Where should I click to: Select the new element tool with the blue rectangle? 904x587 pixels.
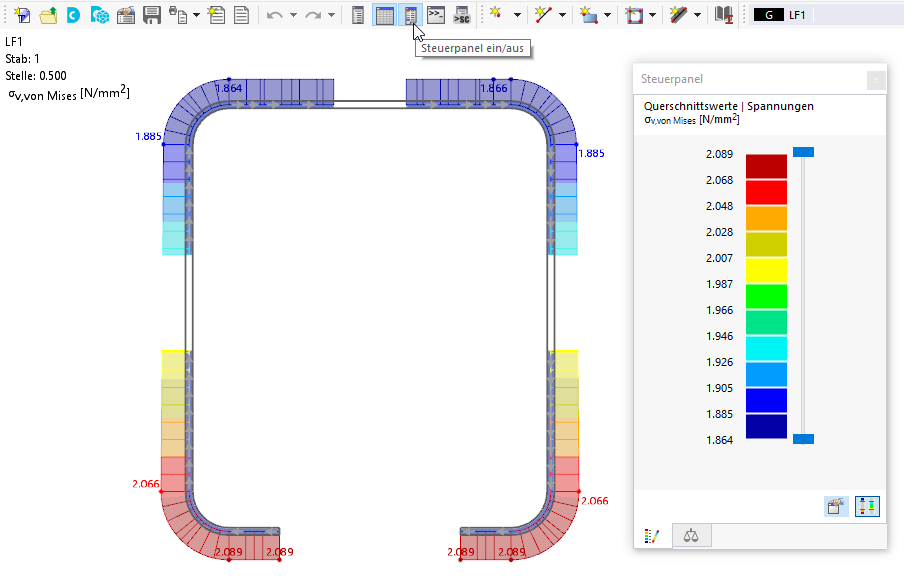pyautogui.click(x=589, y=15)
